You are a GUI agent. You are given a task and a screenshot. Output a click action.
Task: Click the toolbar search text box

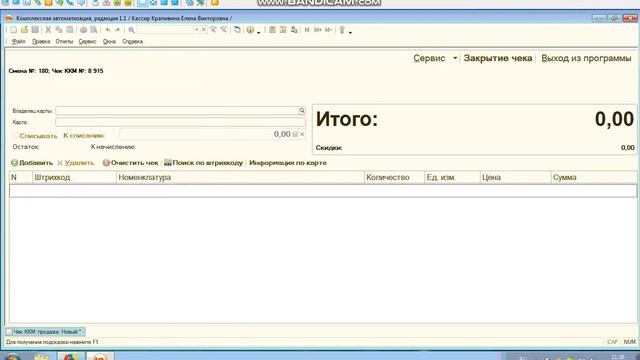[x=165, y=30]
